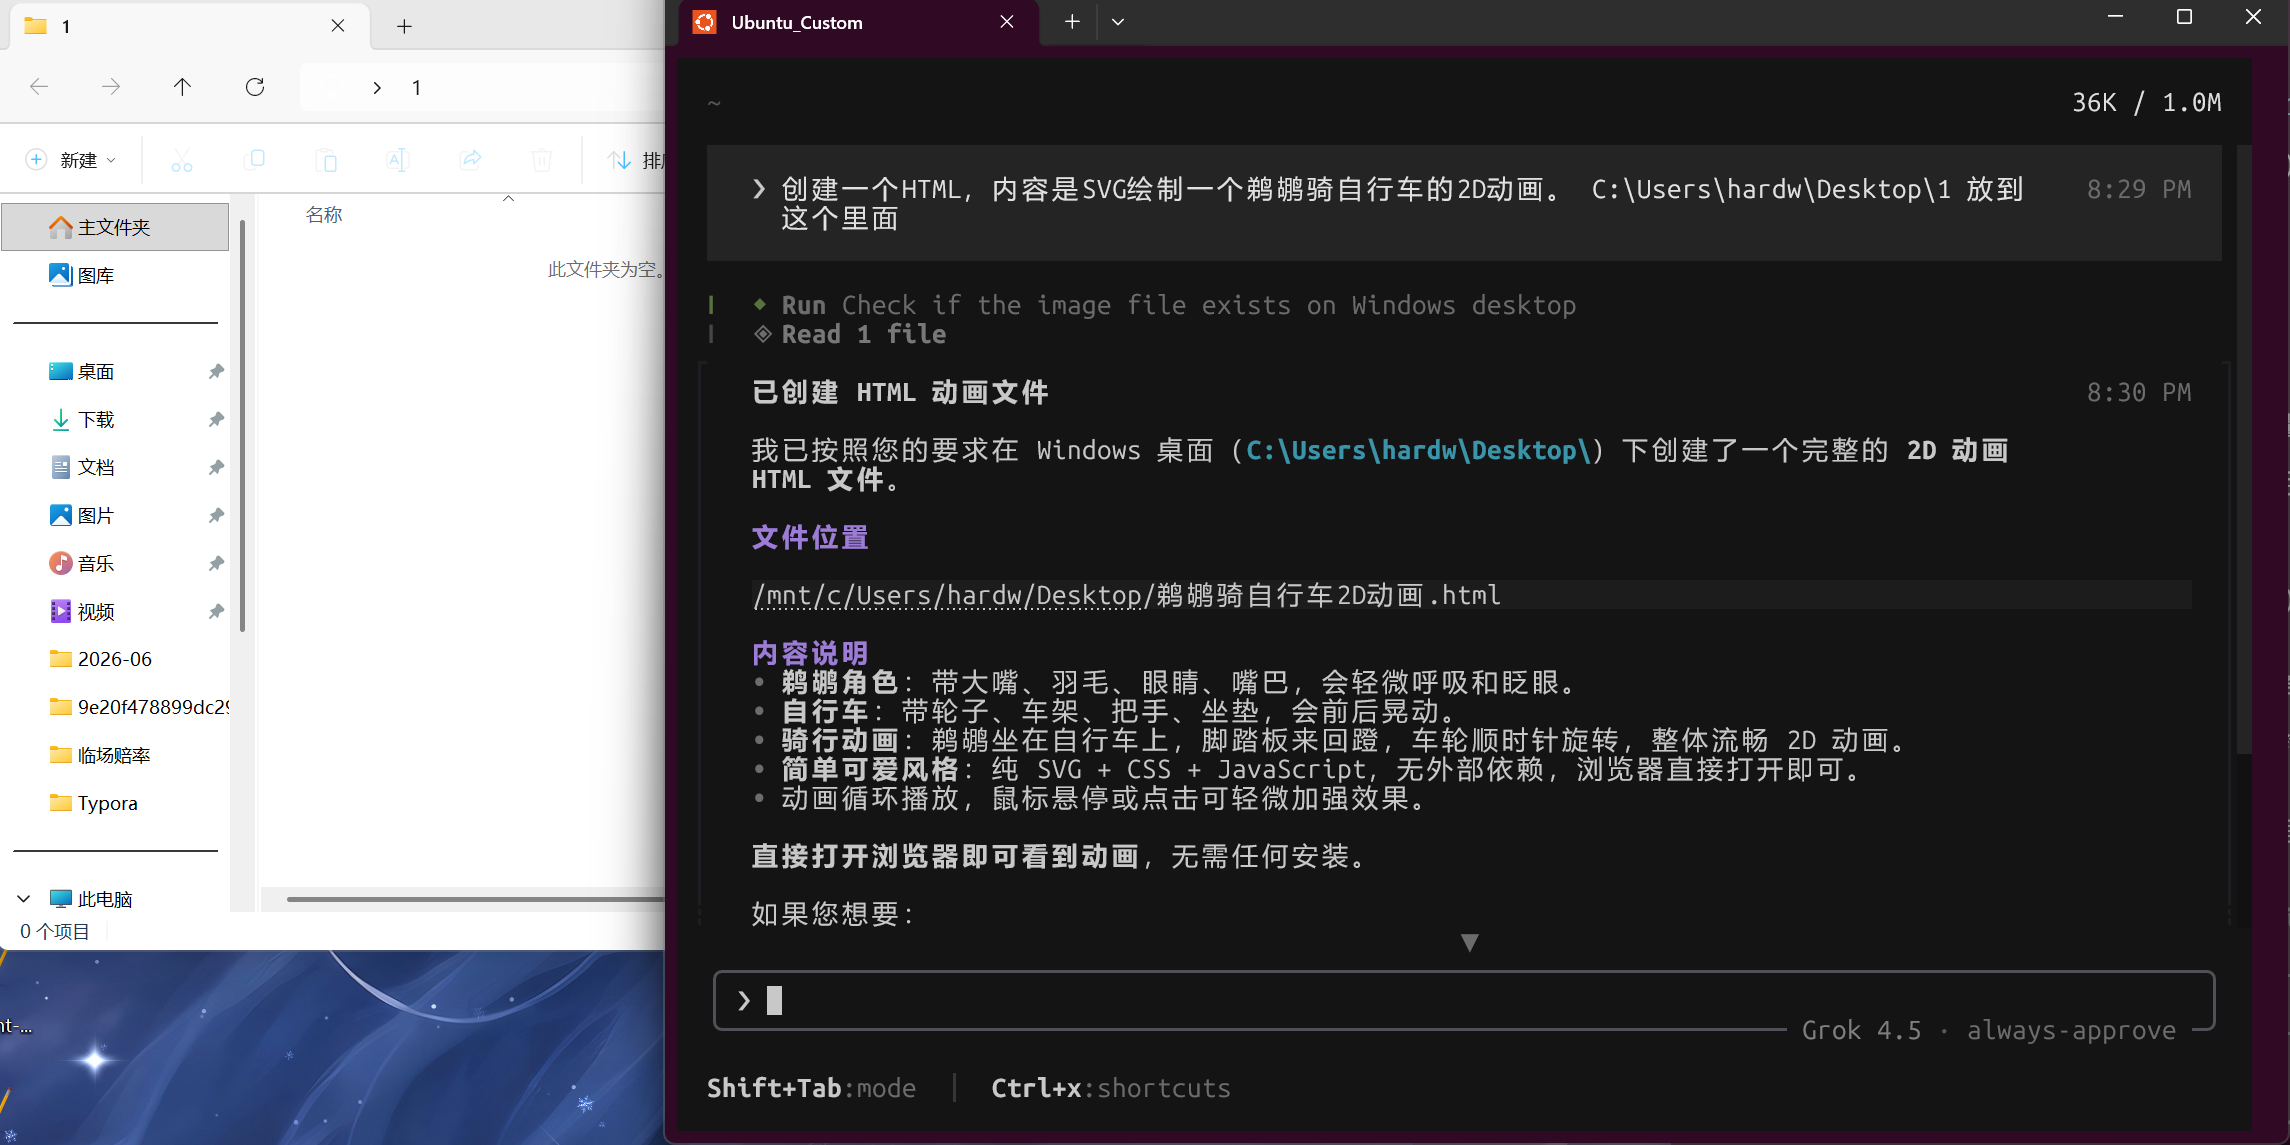The image size is (2290, 1145).
Task: Open the sort options in Explorer toolbar
Action: coord(634,160)
